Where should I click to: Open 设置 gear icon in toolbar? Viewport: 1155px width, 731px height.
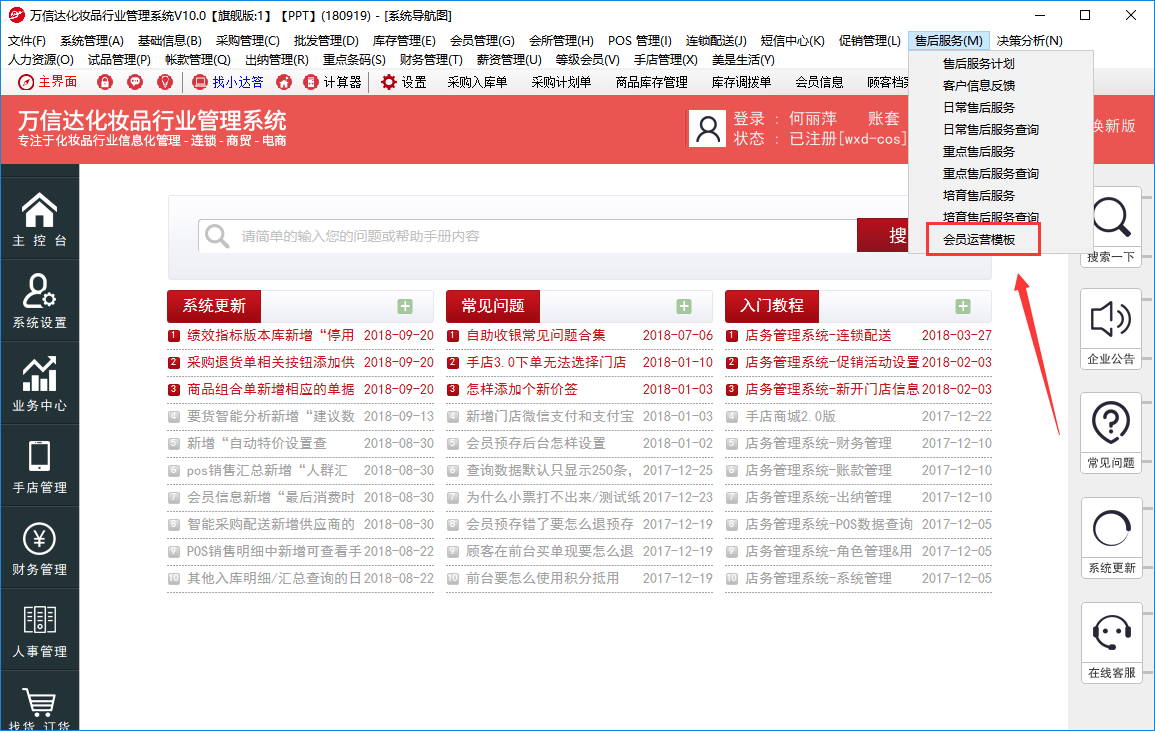(404, 83)
